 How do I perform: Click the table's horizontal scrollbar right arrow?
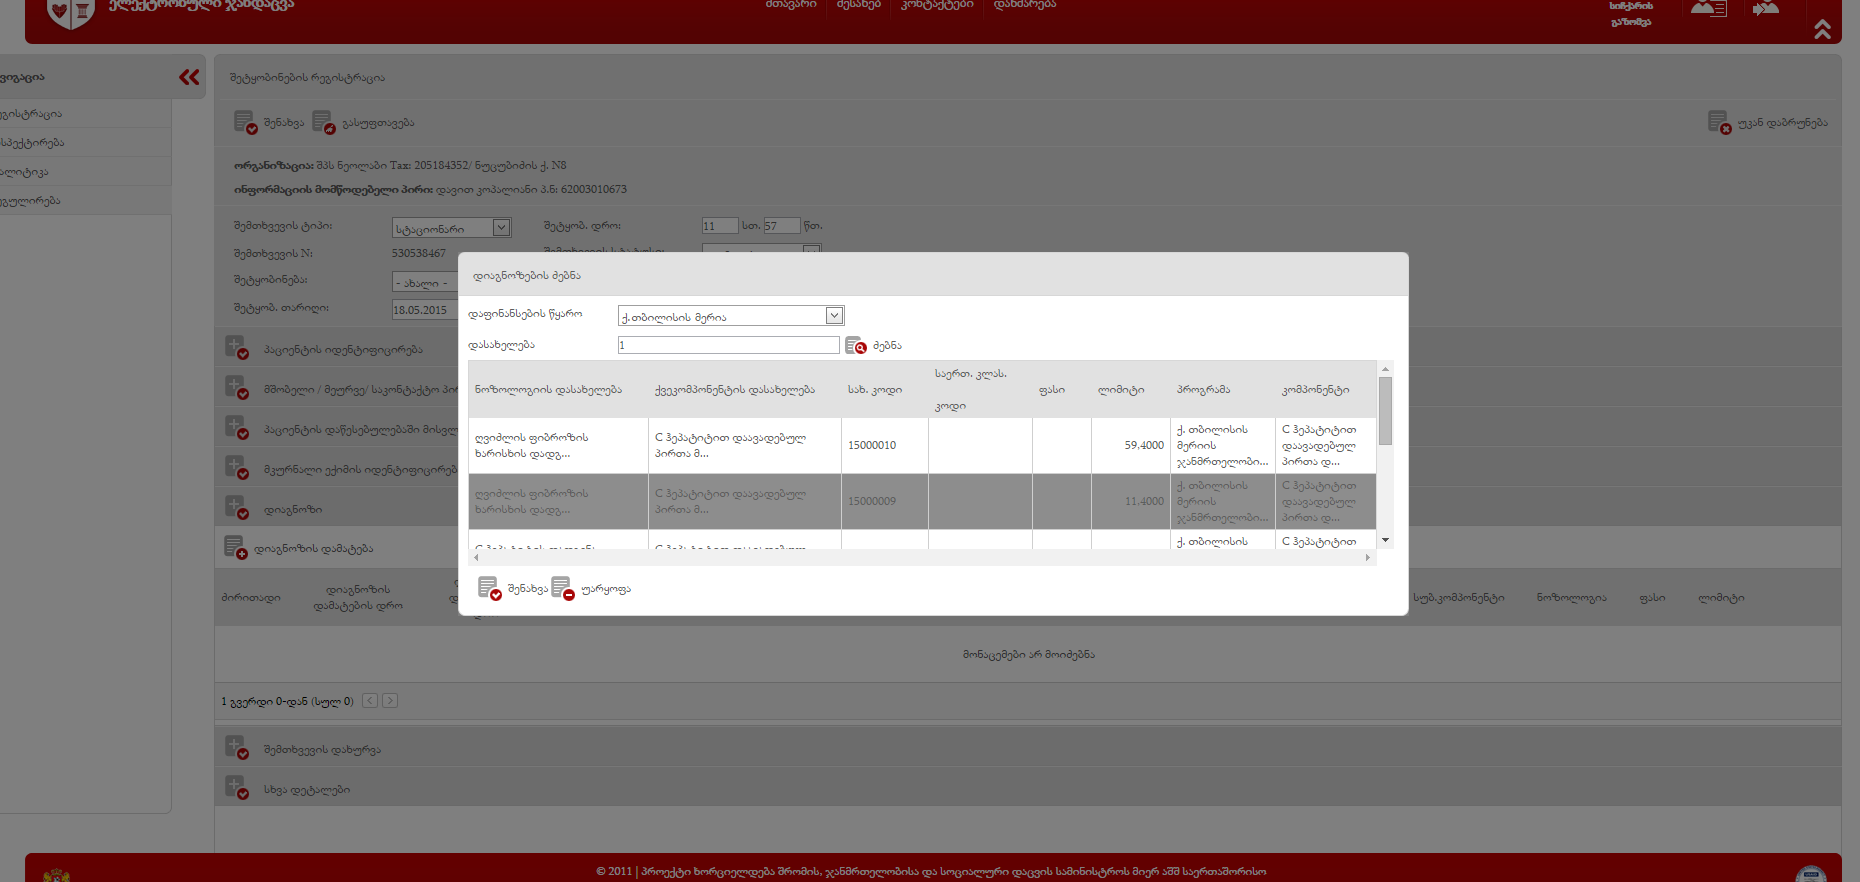click(x=1367, y=558)
